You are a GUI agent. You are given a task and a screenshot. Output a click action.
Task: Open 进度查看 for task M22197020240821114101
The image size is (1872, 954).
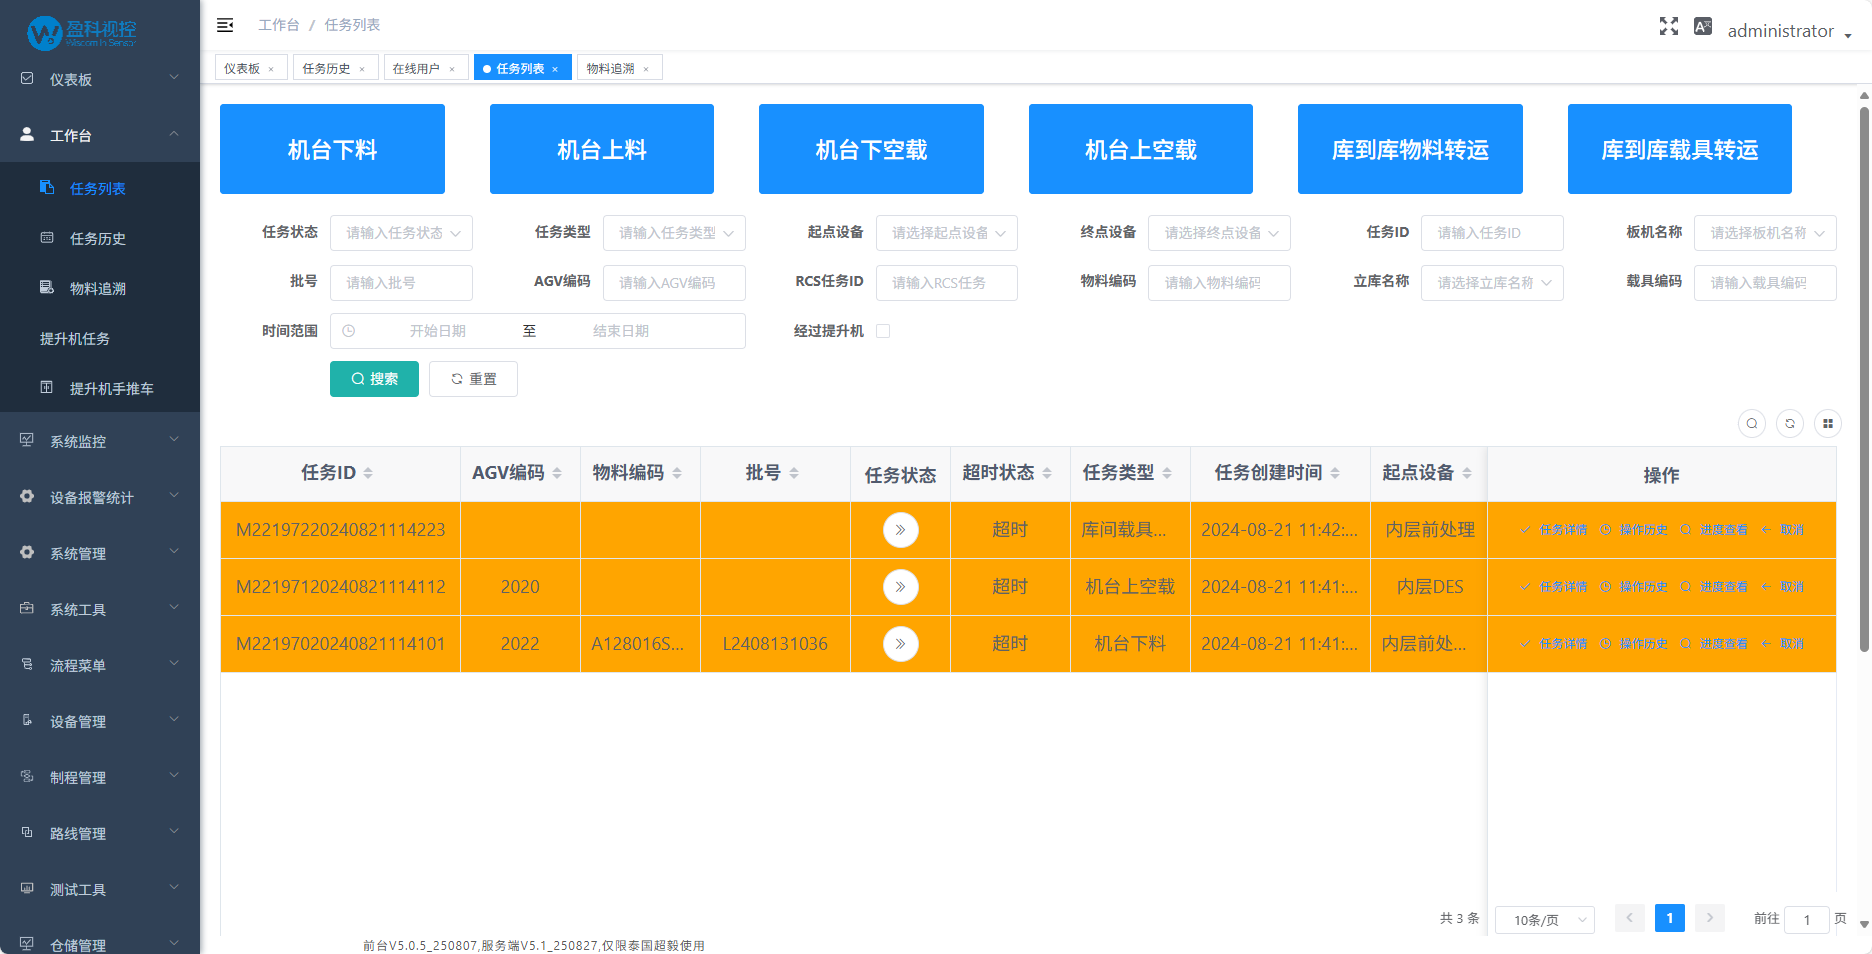tap(1714, 644)
